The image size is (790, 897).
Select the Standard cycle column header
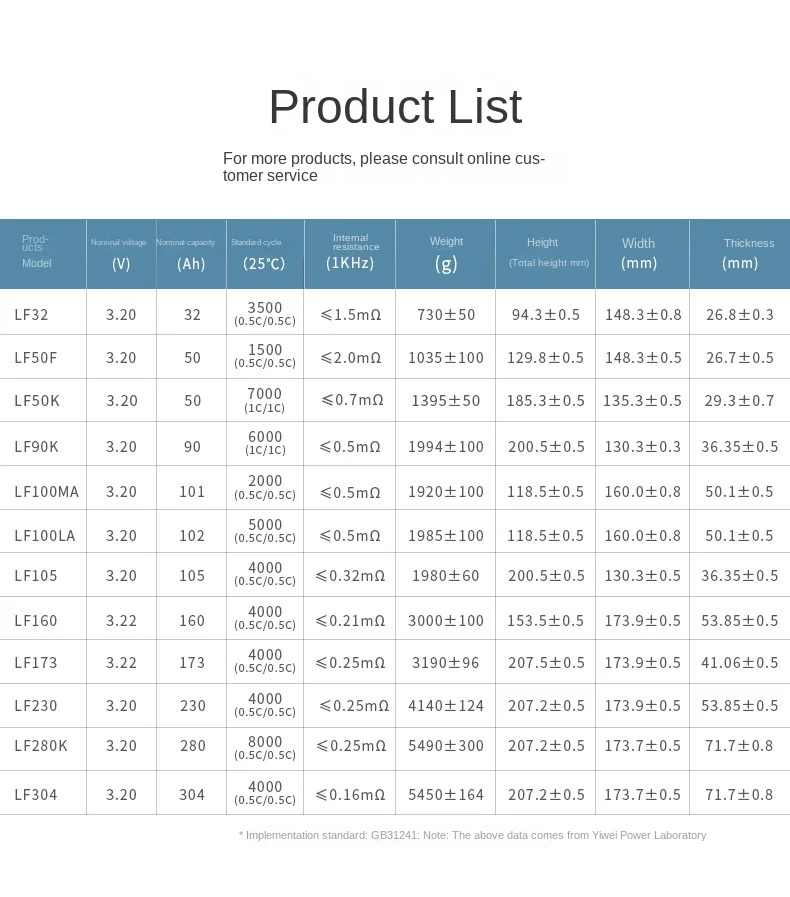[x=263, y=254]
